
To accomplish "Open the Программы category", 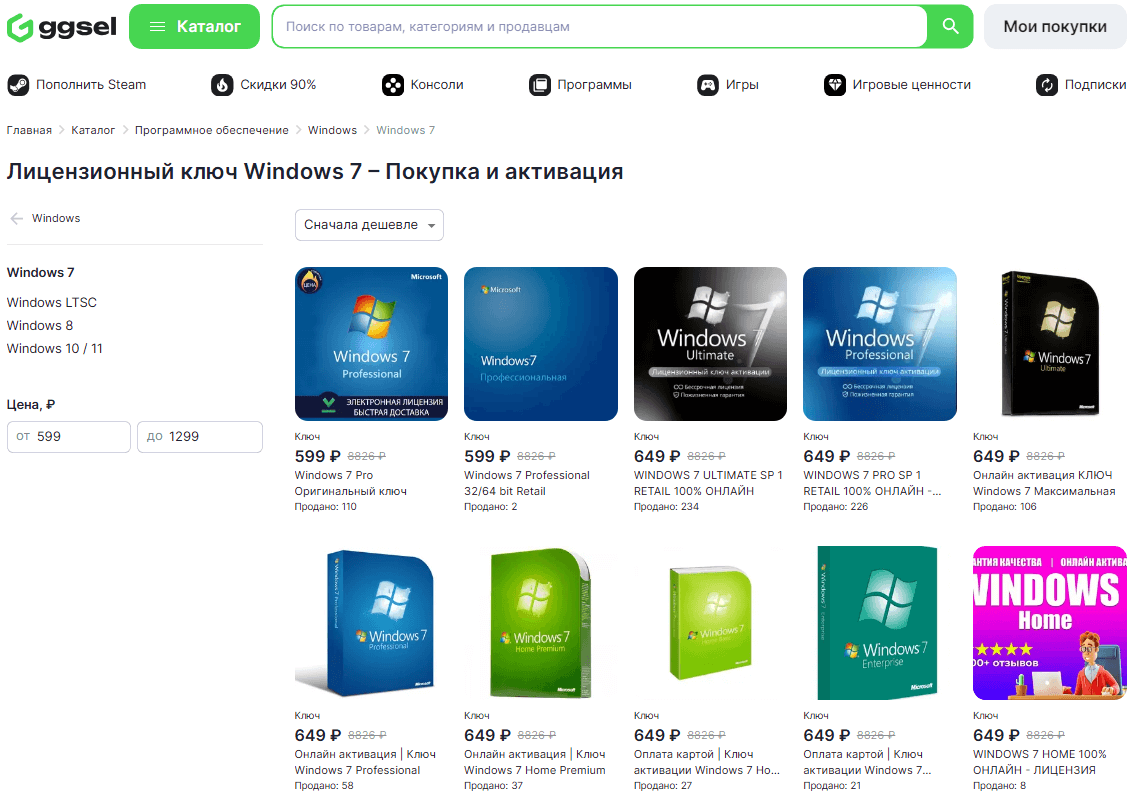I will pos(595,85).
